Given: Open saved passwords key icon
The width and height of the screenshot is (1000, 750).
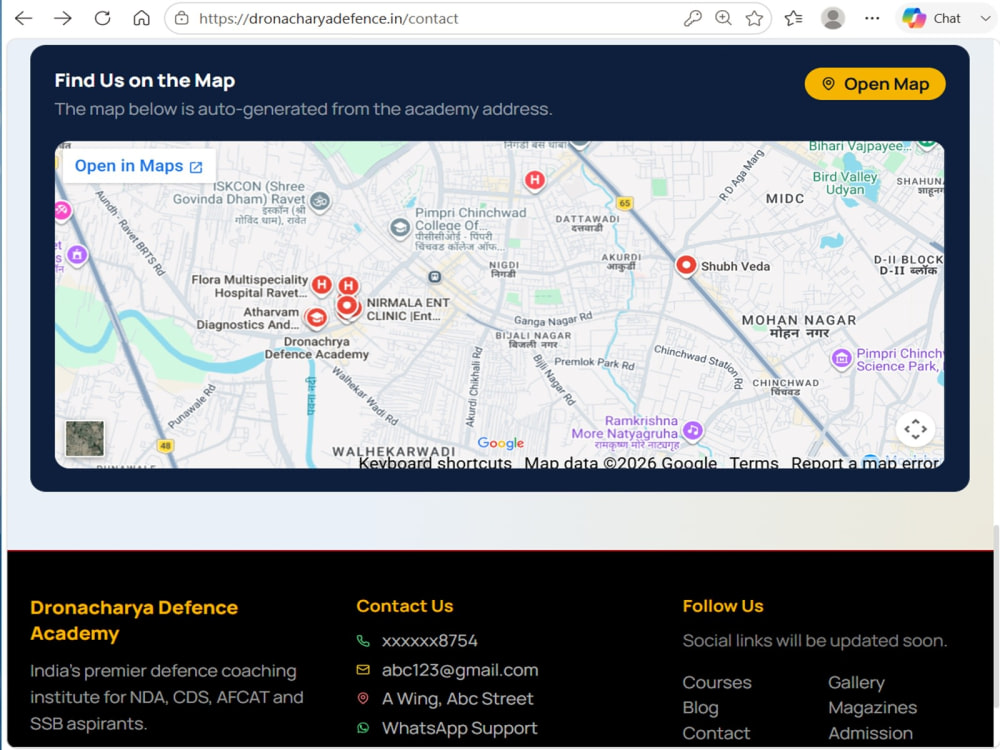Looking at the screenshot, I should click(x=693, y=18).
